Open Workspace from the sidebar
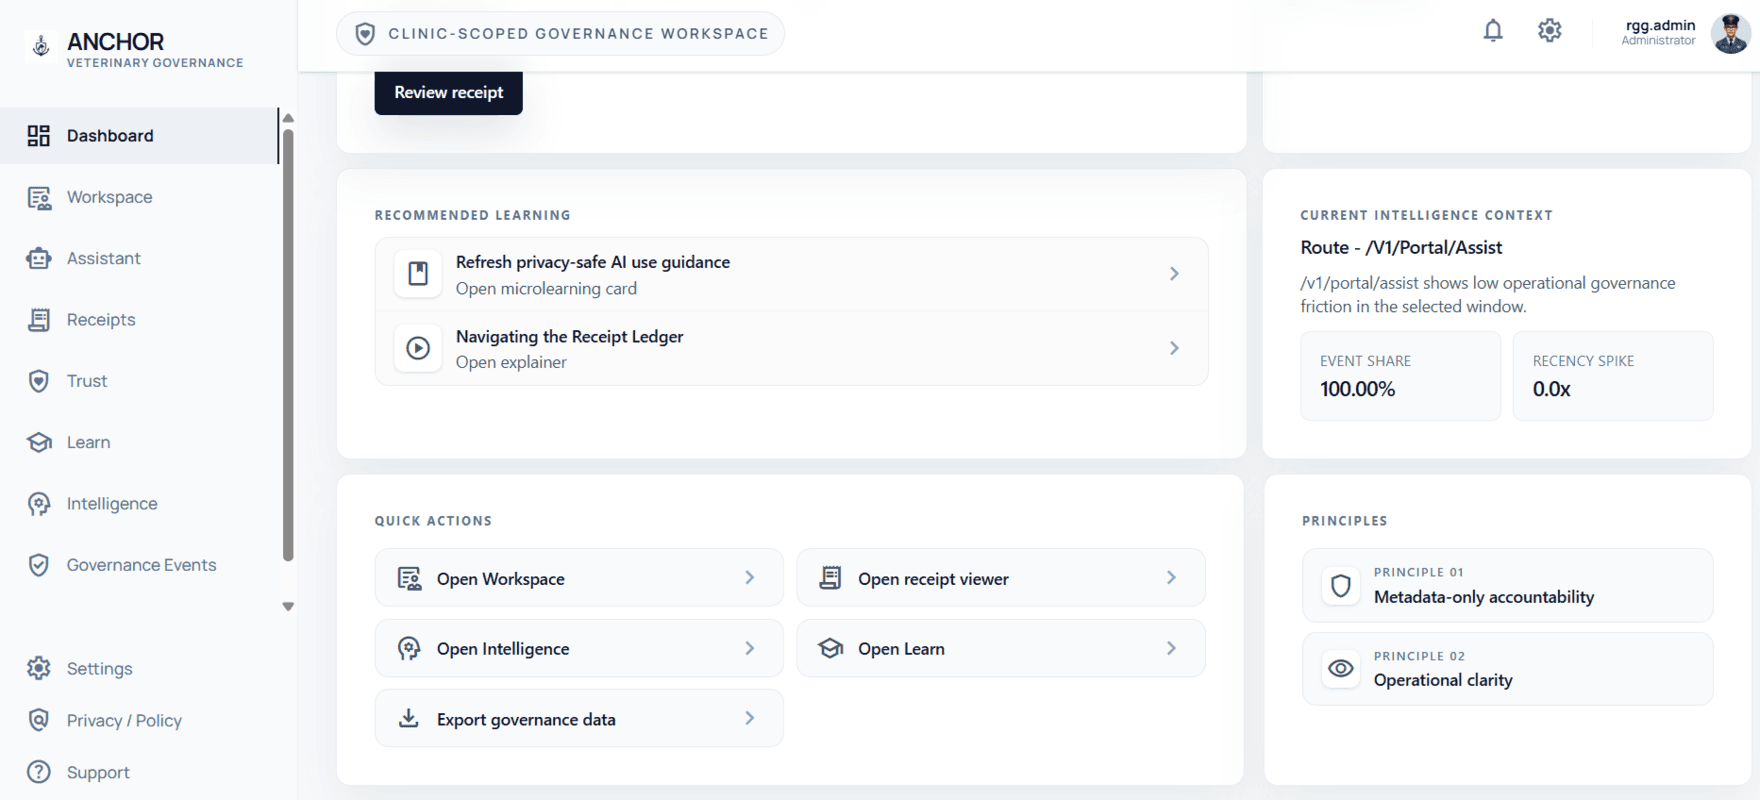Viewport: 1760px width, 800px height. [139, 198]
